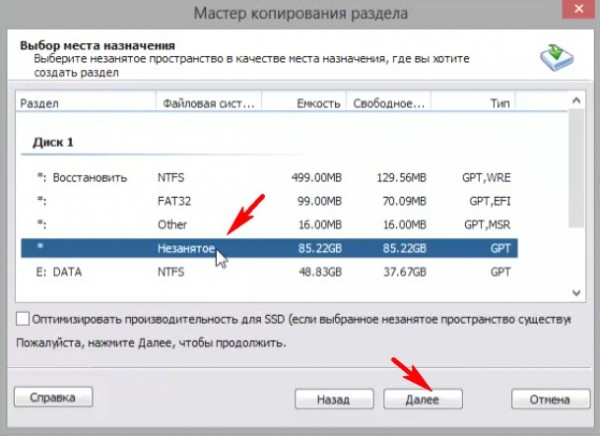The width and height of the screenshot is (600, 436).
Task: Cancel the wizard with Отмена
Action: pos(550,399)
